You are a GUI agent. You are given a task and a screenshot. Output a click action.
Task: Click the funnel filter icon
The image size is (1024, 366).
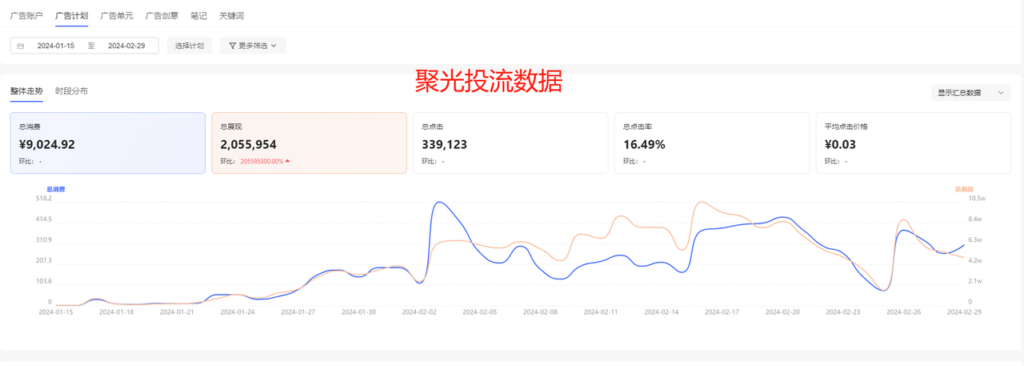pos(232,46)
